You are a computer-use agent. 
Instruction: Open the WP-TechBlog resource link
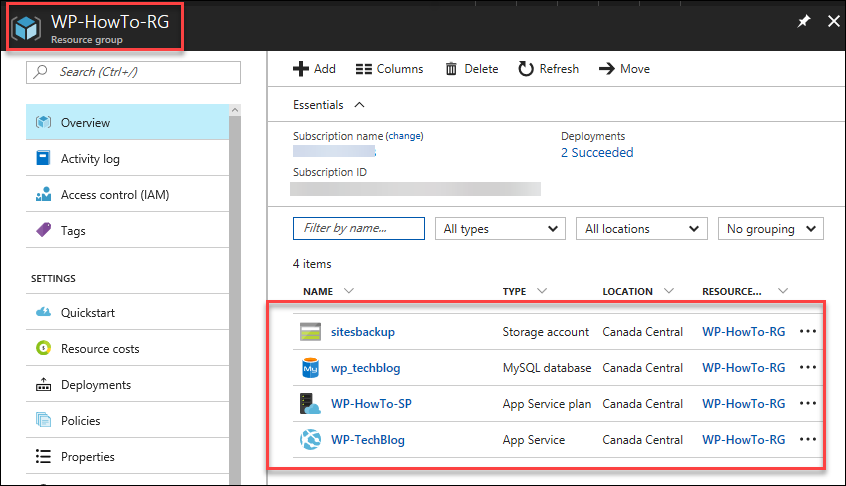367,440
